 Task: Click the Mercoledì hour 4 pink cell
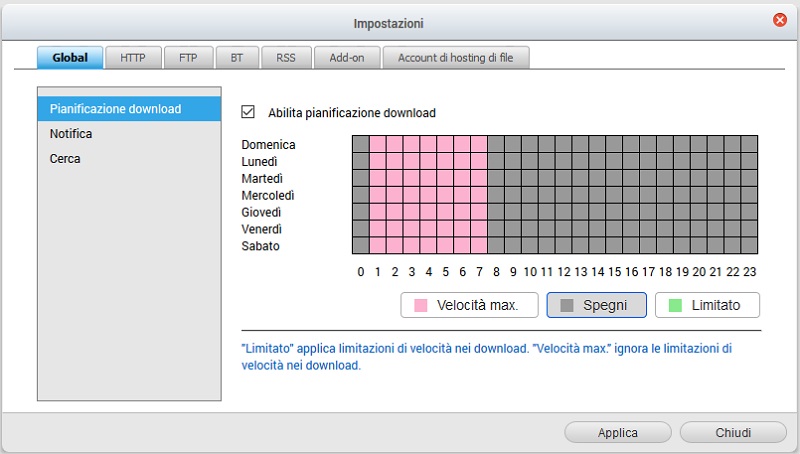[428, 195]
